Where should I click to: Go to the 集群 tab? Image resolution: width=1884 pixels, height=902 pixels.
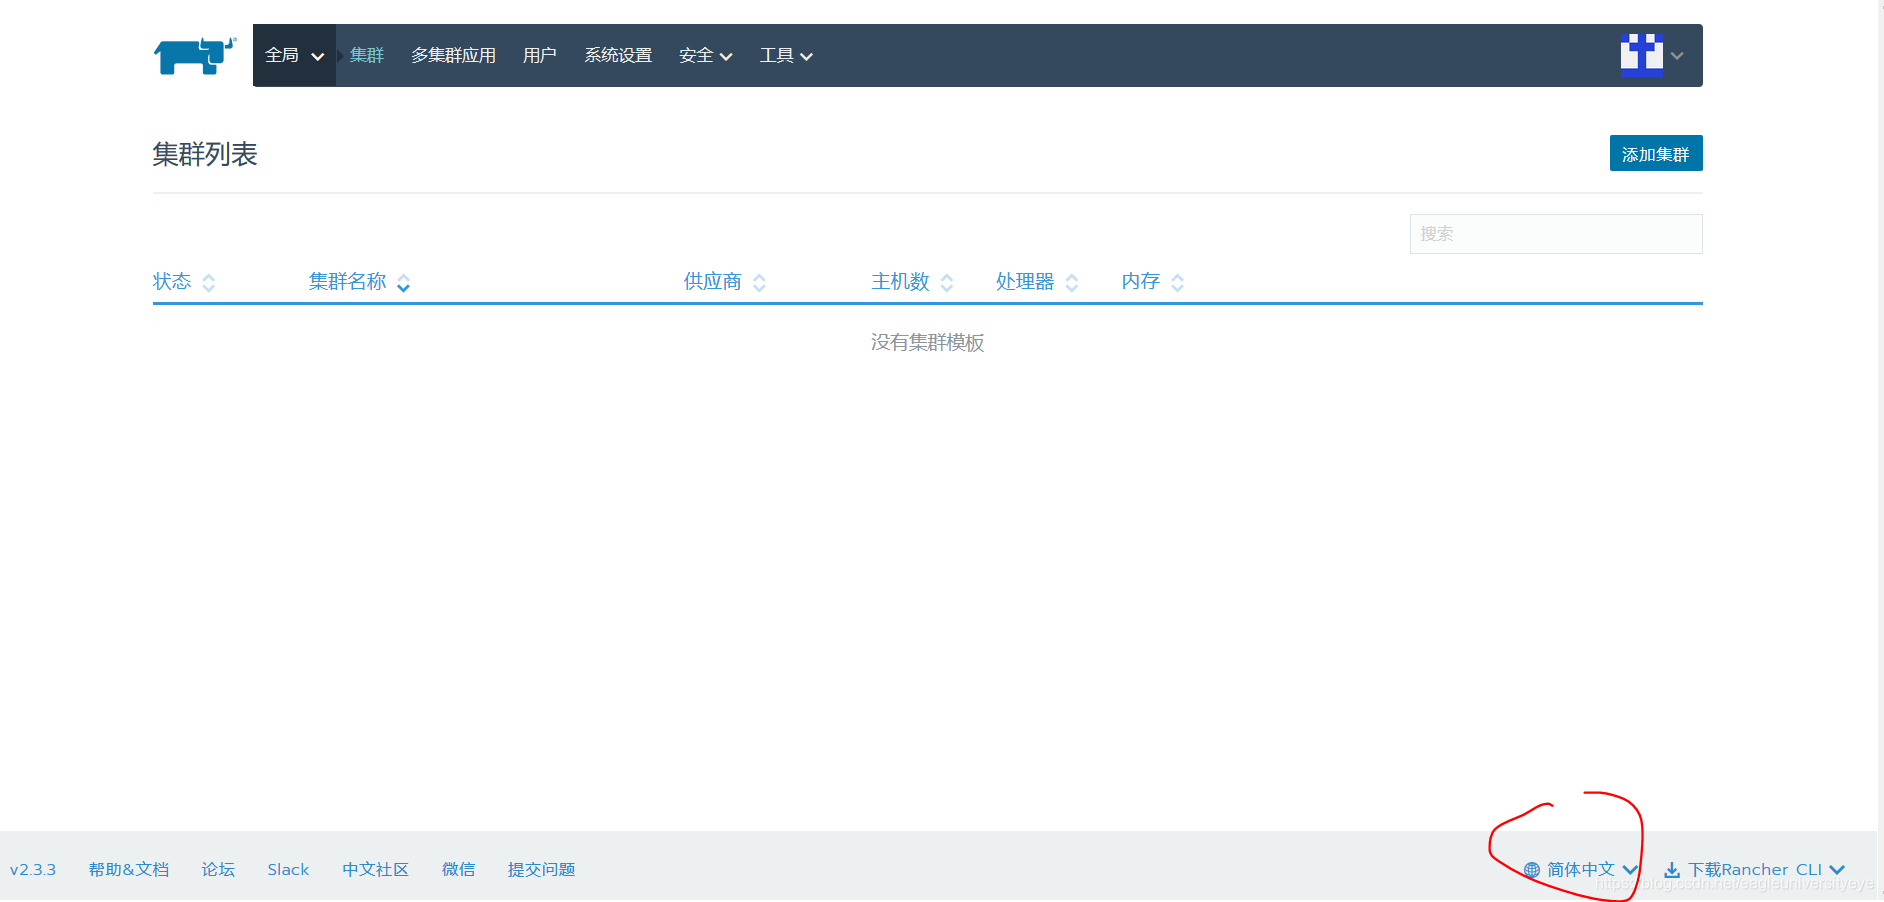click(367, 56)
